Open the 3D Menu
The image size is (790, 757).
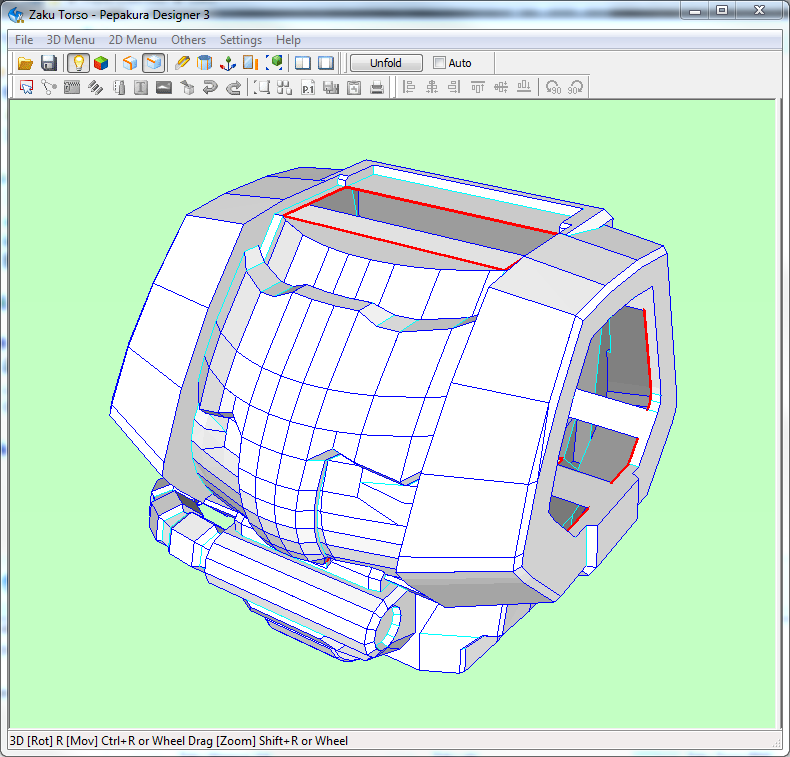tap(71, 40)
